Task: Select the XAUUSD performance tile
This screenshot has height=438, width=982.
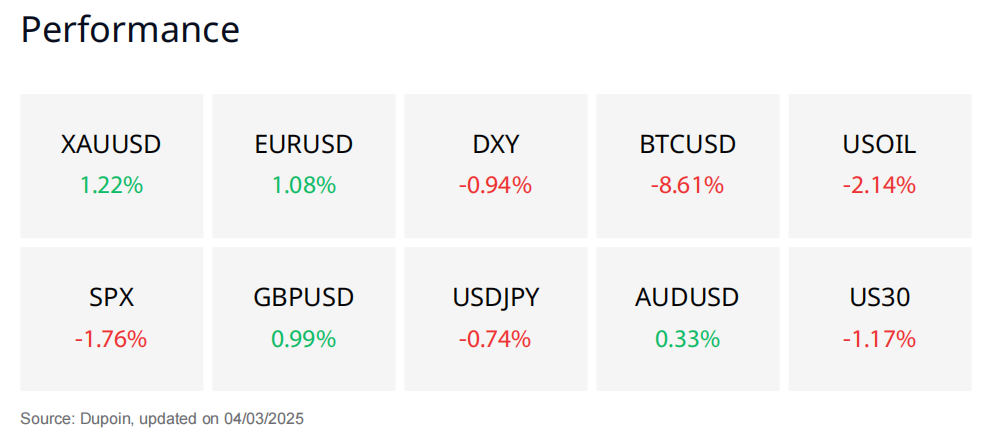Action: pyautogui.click(x=111, y=166)
